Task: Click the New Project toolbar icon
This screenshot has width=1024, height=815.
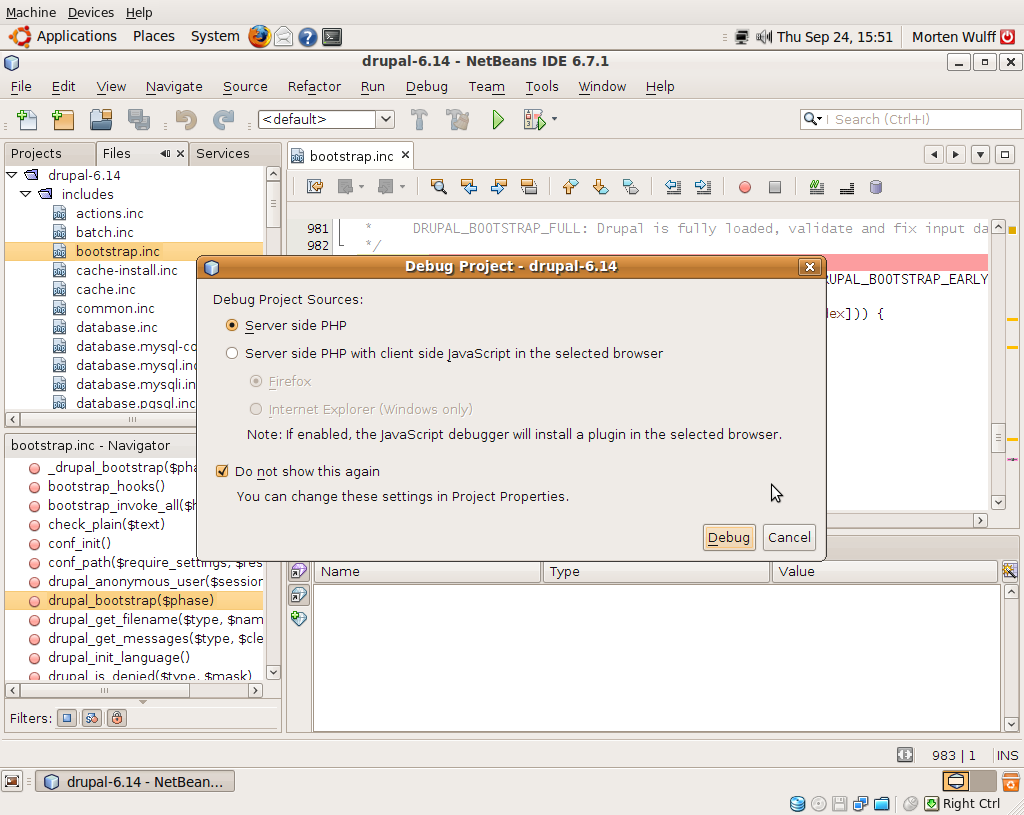Action: coord(63,120)
